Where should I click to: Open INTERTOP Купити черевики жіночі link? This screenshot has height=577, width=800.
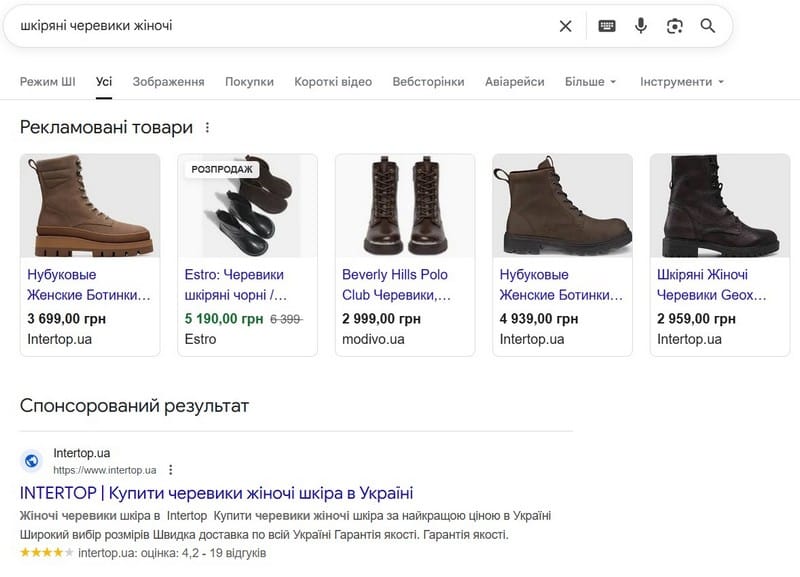[216, 493]
